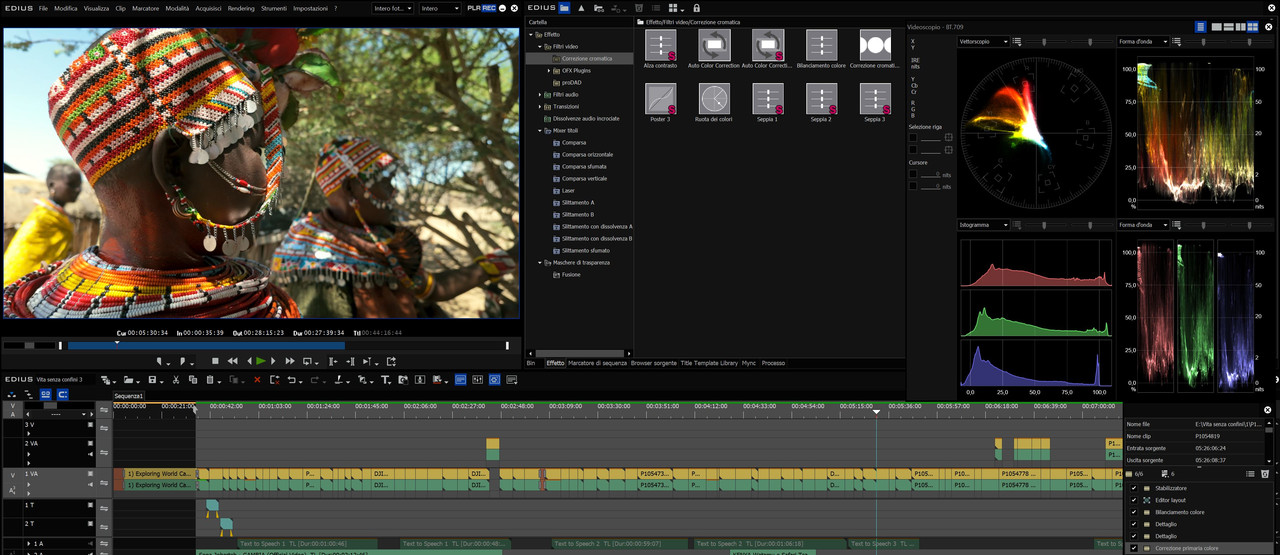Collapse the Mixer titoli tree folder
Screen dimensions: 1280x555
[540, 131]
